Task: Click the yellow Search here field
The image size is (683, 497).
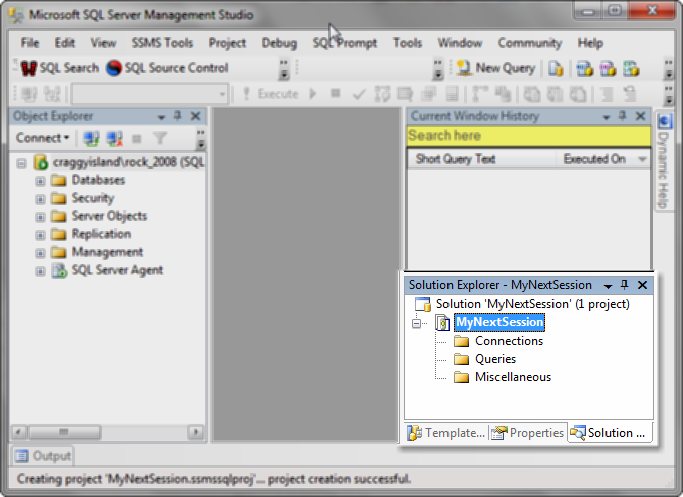Action: point(528,136)
